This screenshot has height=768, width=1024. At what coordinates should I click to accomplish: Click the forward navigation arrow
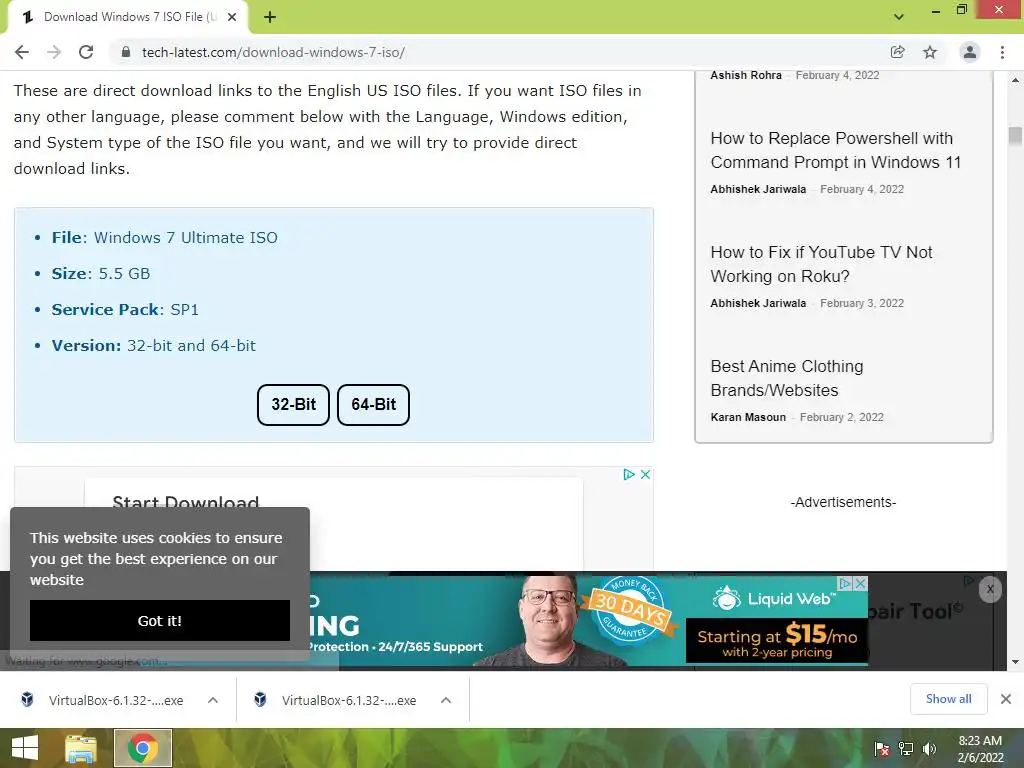point(54,52)
